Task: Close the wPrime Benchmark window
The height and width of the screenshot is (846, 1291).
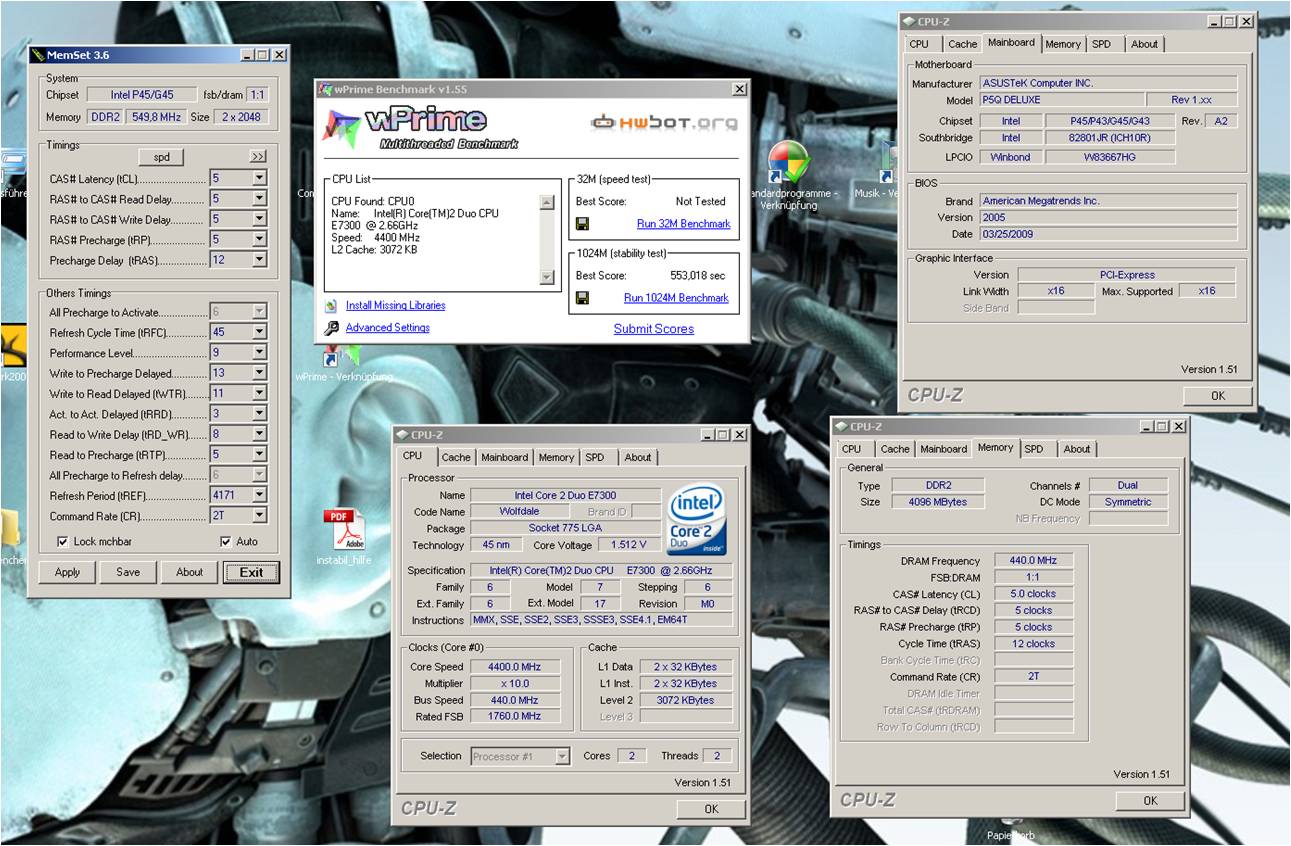Action: coord(739,89)
